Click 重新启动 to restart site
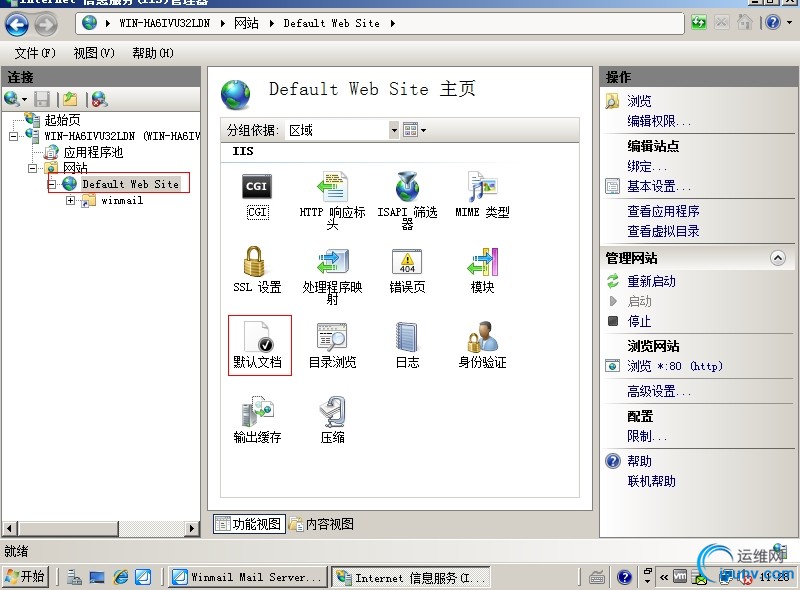Viewport: 800px width, 590px height. tap(651, 281)
